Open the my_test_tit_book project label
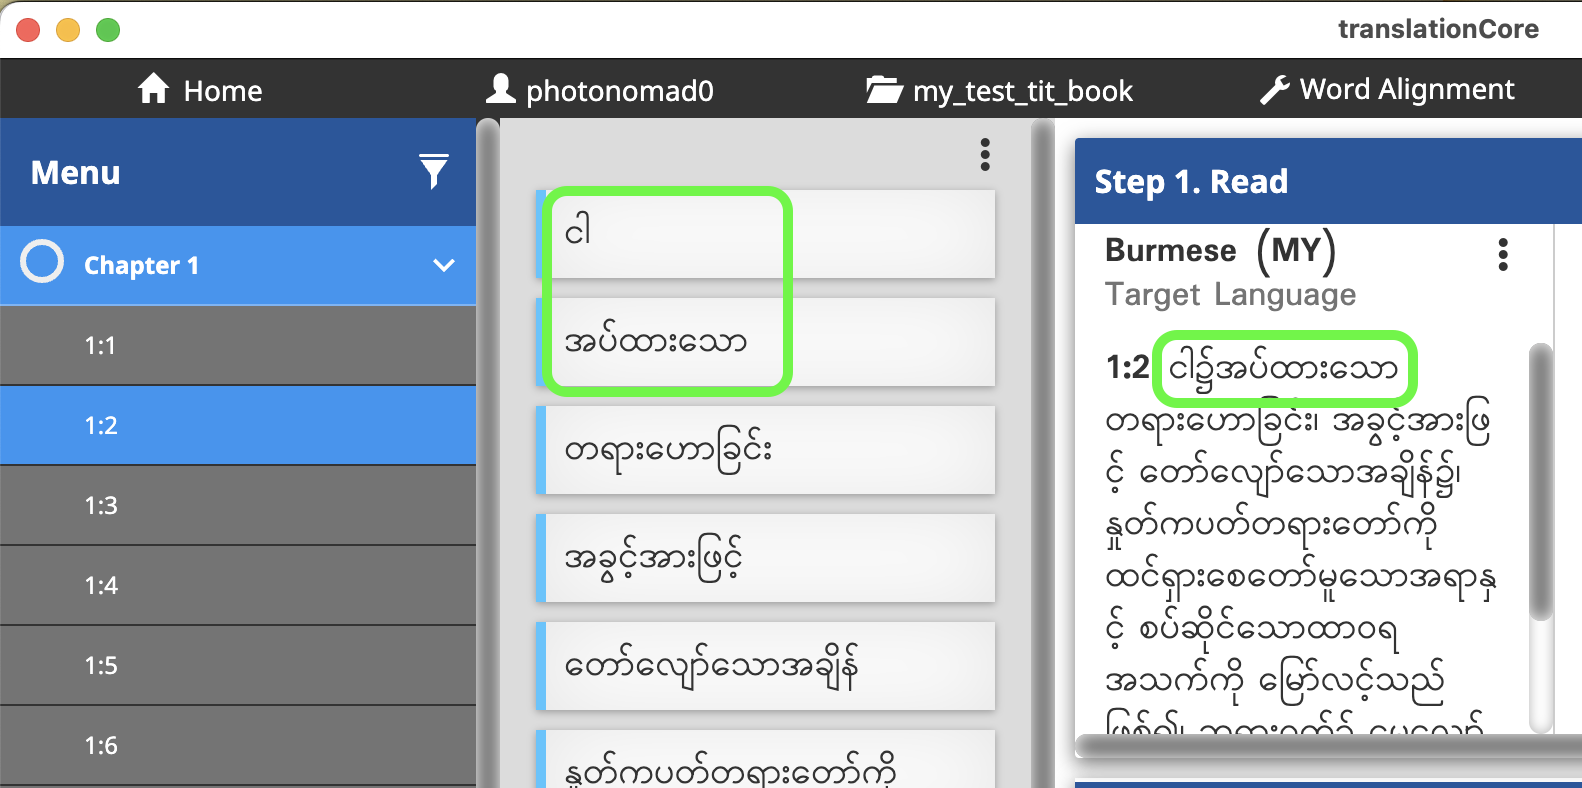 1022,91
